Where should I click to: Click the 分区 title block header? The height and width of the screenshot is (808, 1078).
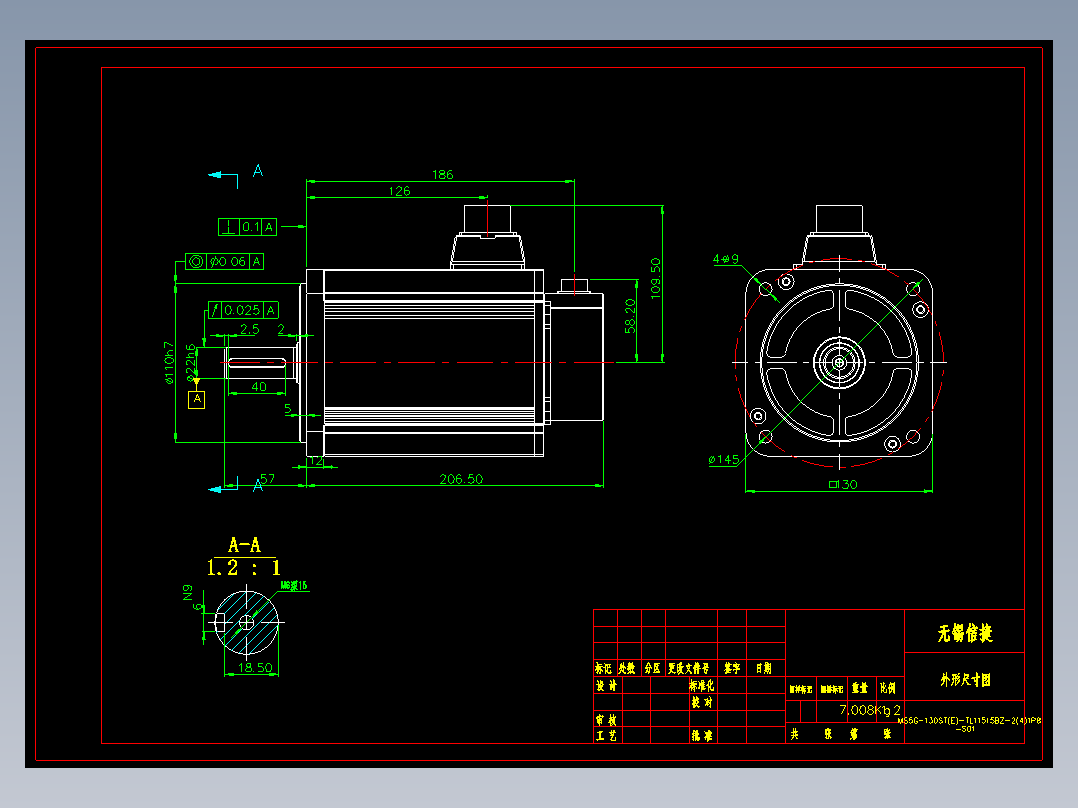pos(652,668)
